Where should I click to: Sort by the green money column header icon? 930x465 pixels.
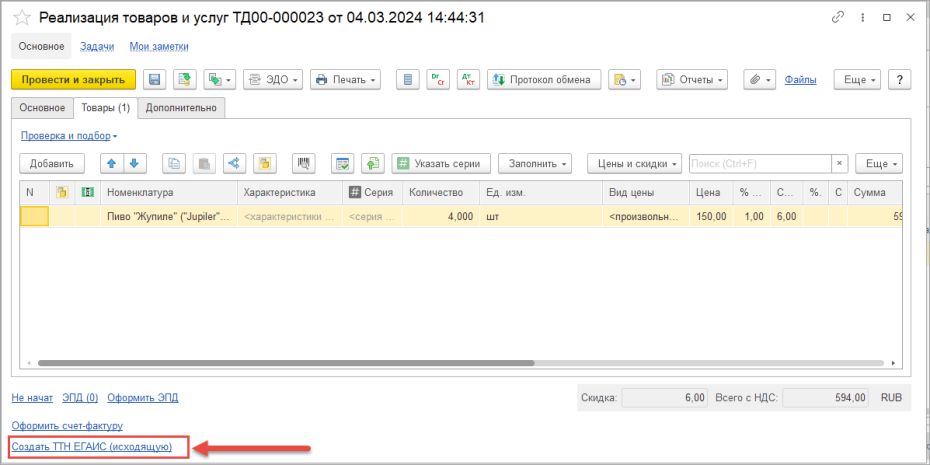click(x=88, y=192)
